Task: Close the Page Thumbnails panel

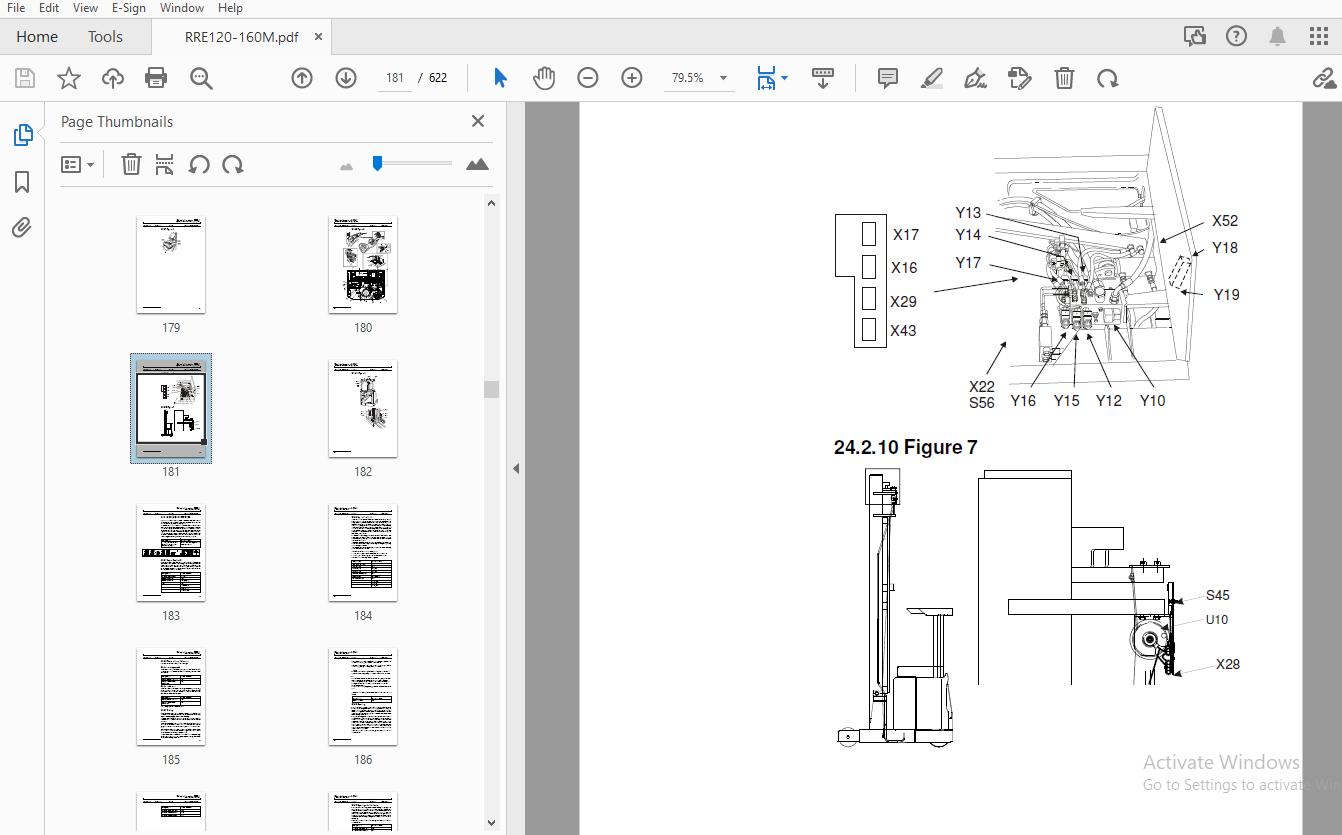Action: (x=478, y=121)
